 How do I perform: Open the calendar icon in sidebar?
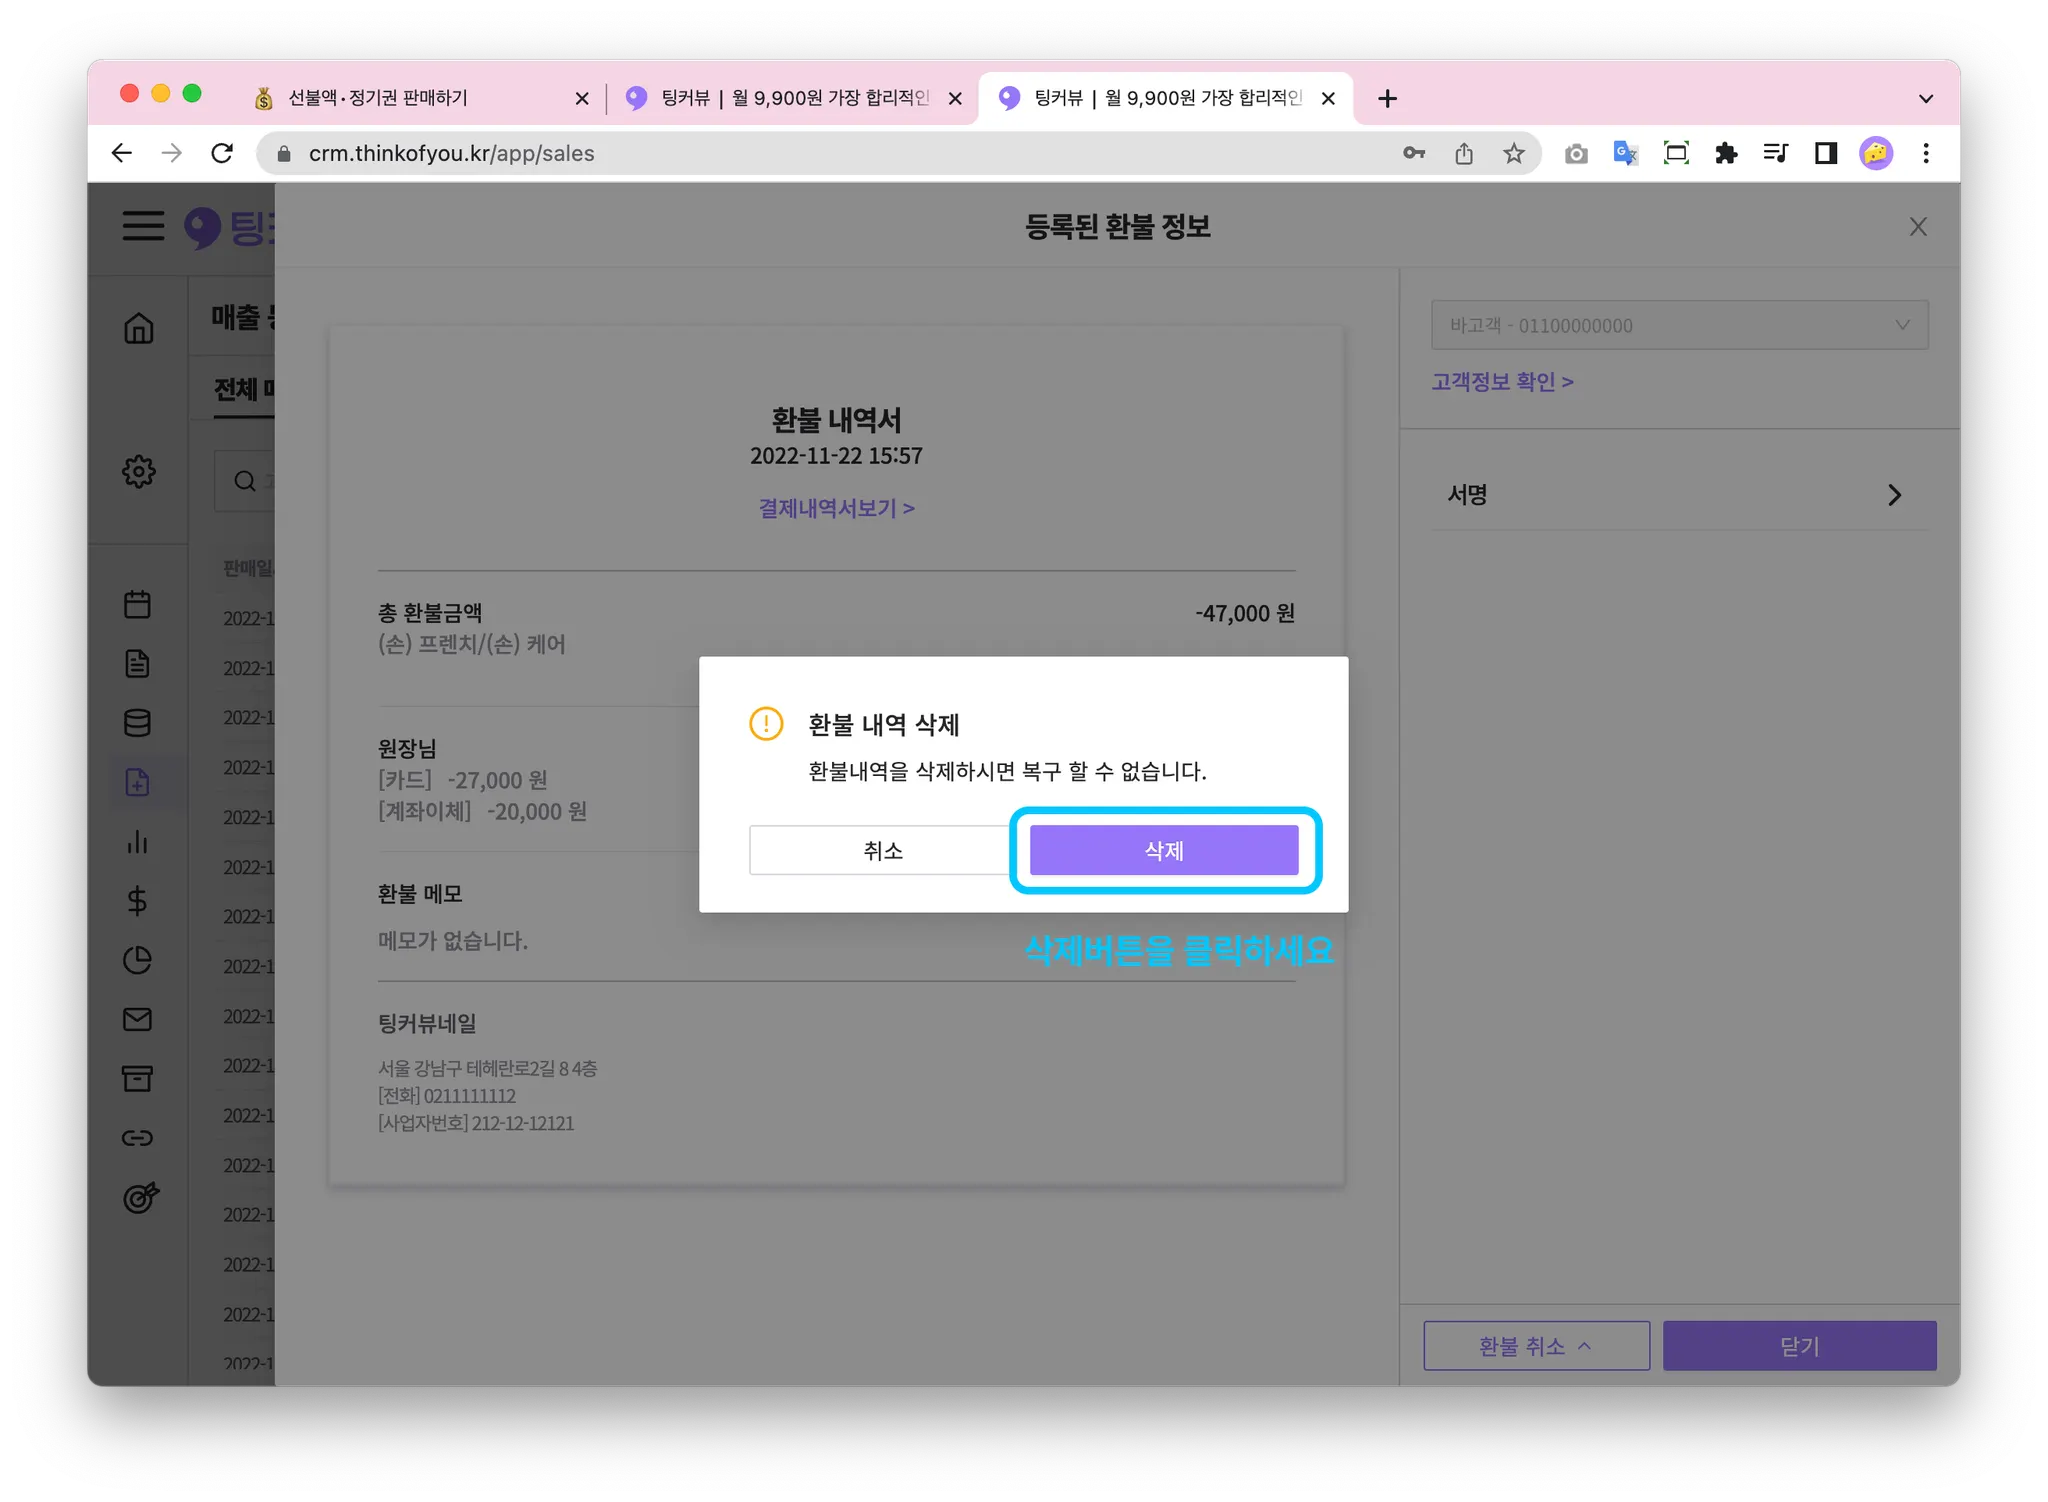pyautogui.click(x=138, y=604)
